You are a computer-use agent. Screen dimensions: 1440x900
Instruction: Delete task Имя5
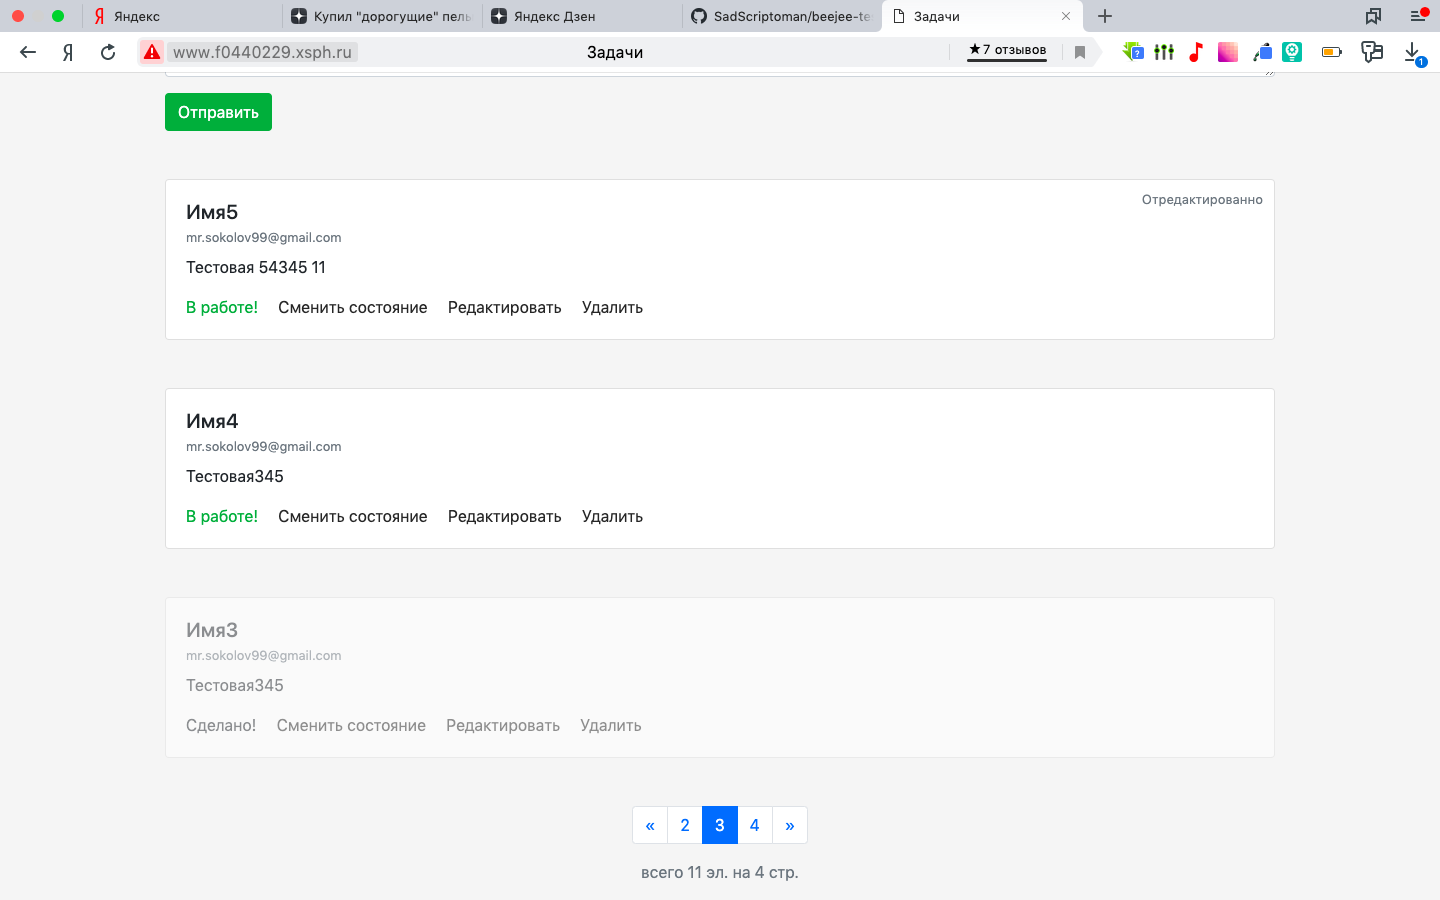[x=612, y=307]
